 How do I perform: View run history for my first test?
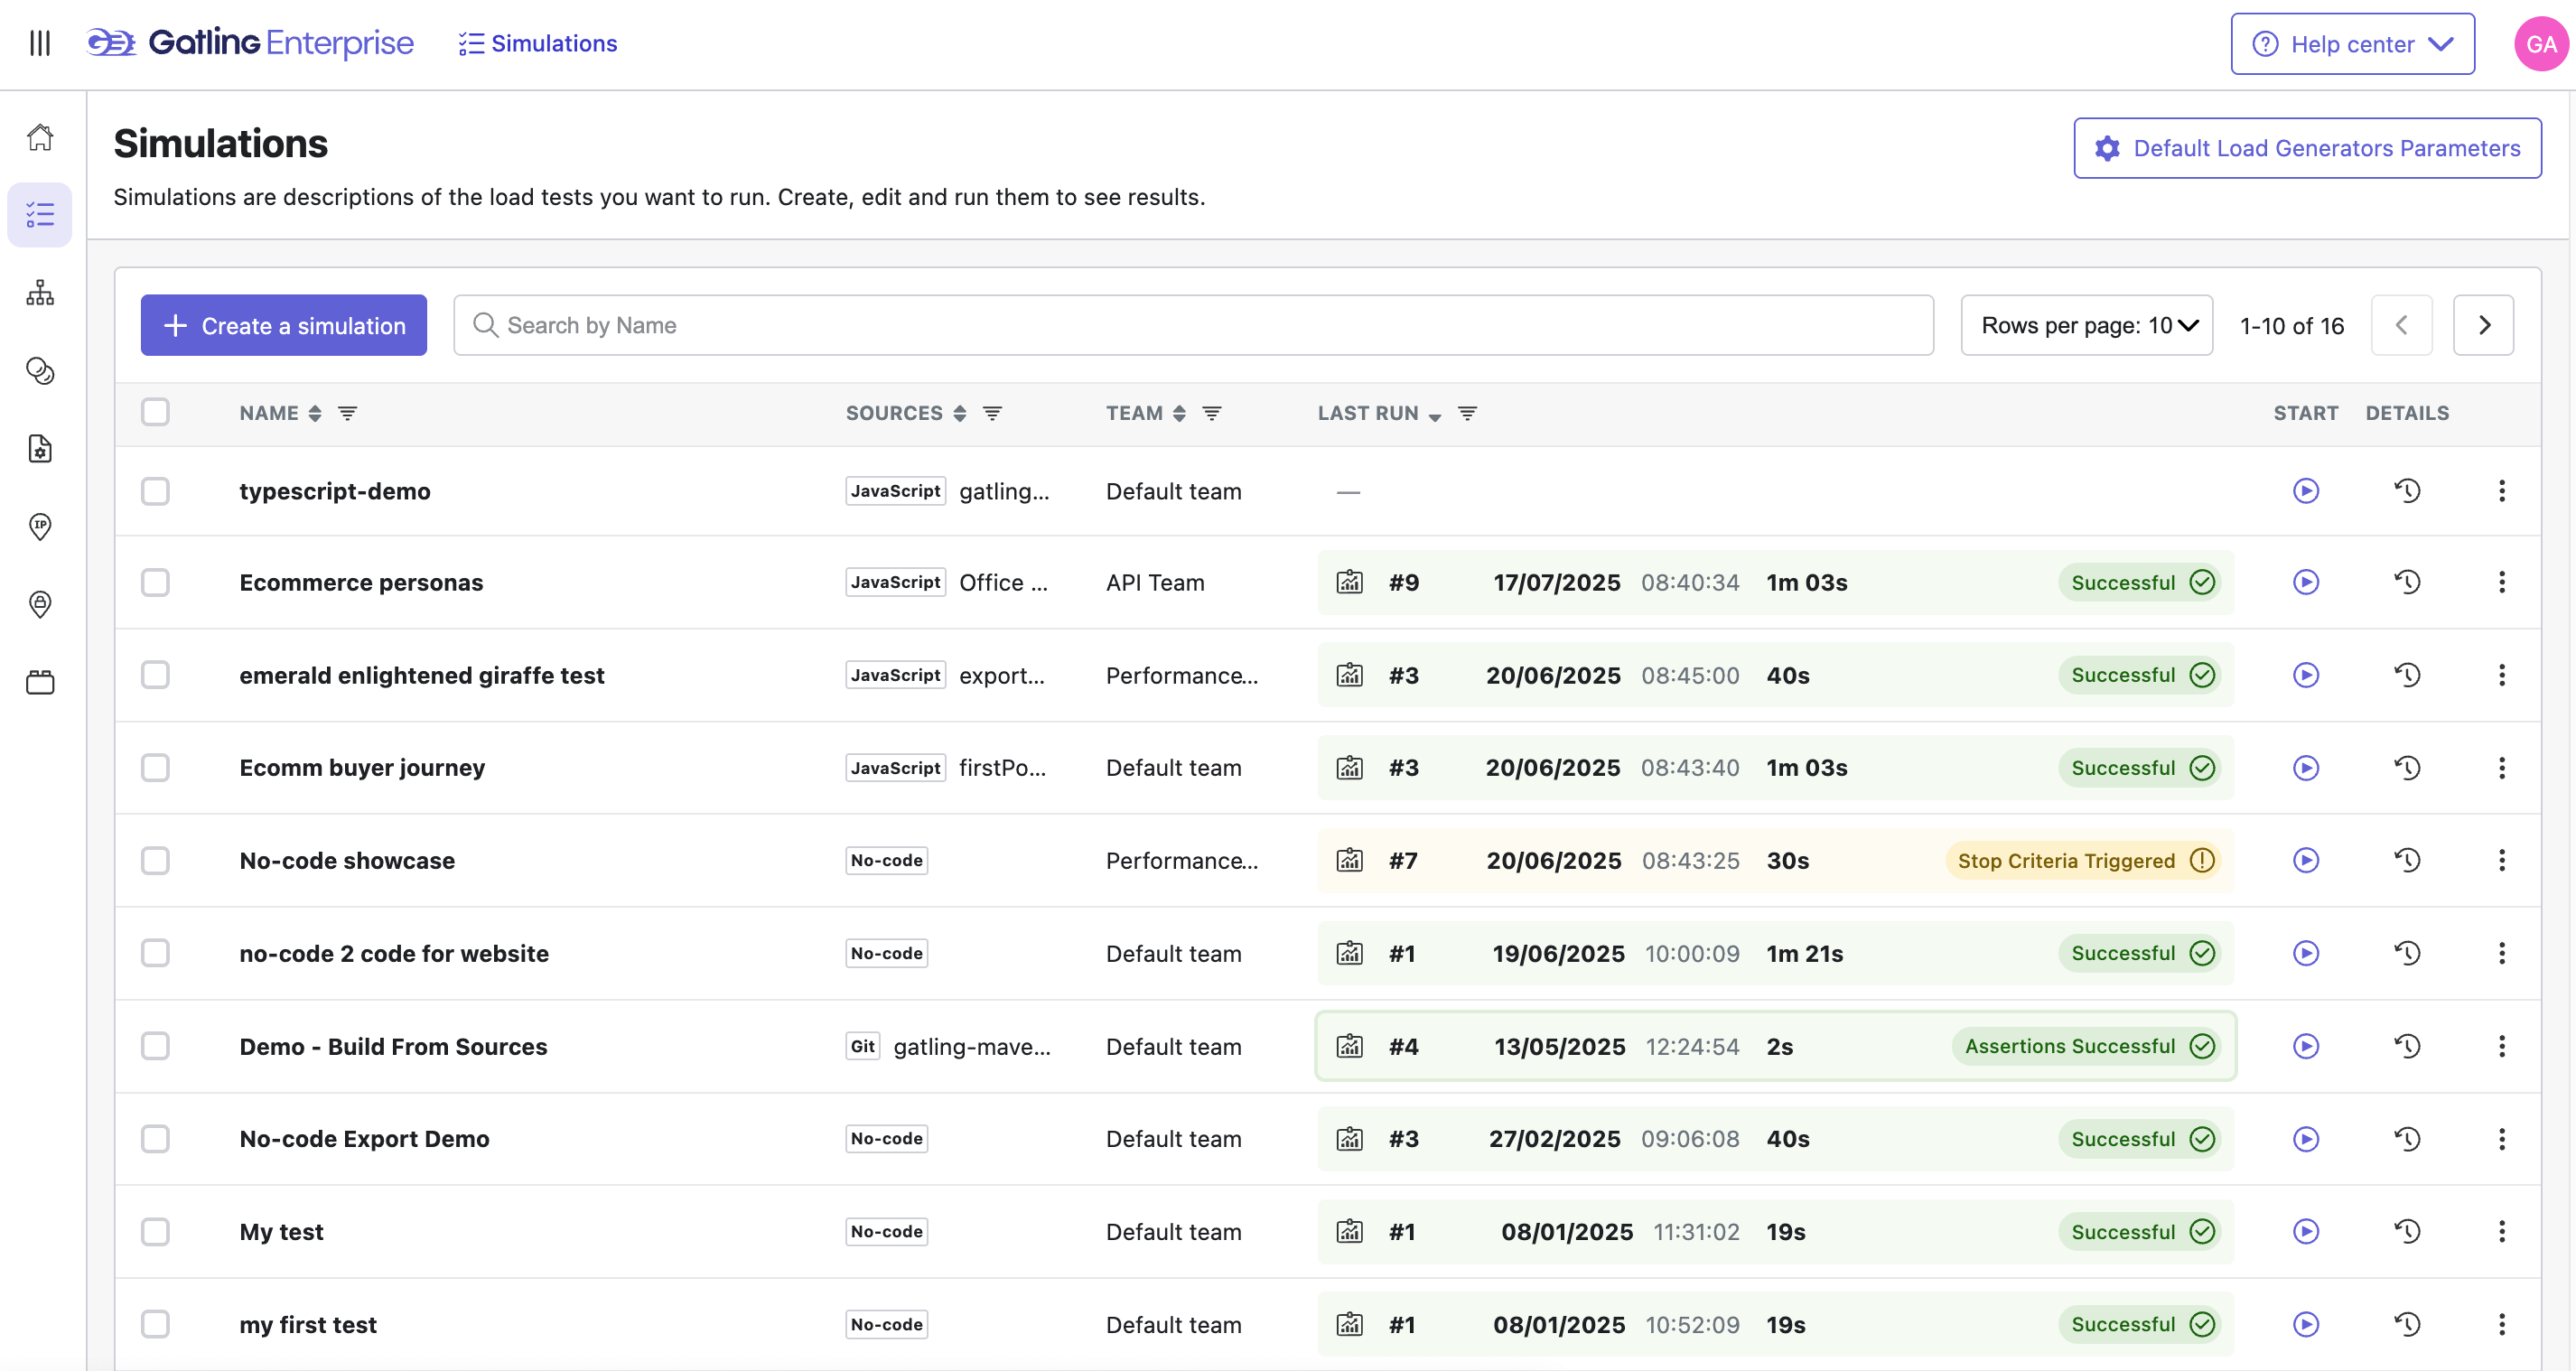2407,1324
